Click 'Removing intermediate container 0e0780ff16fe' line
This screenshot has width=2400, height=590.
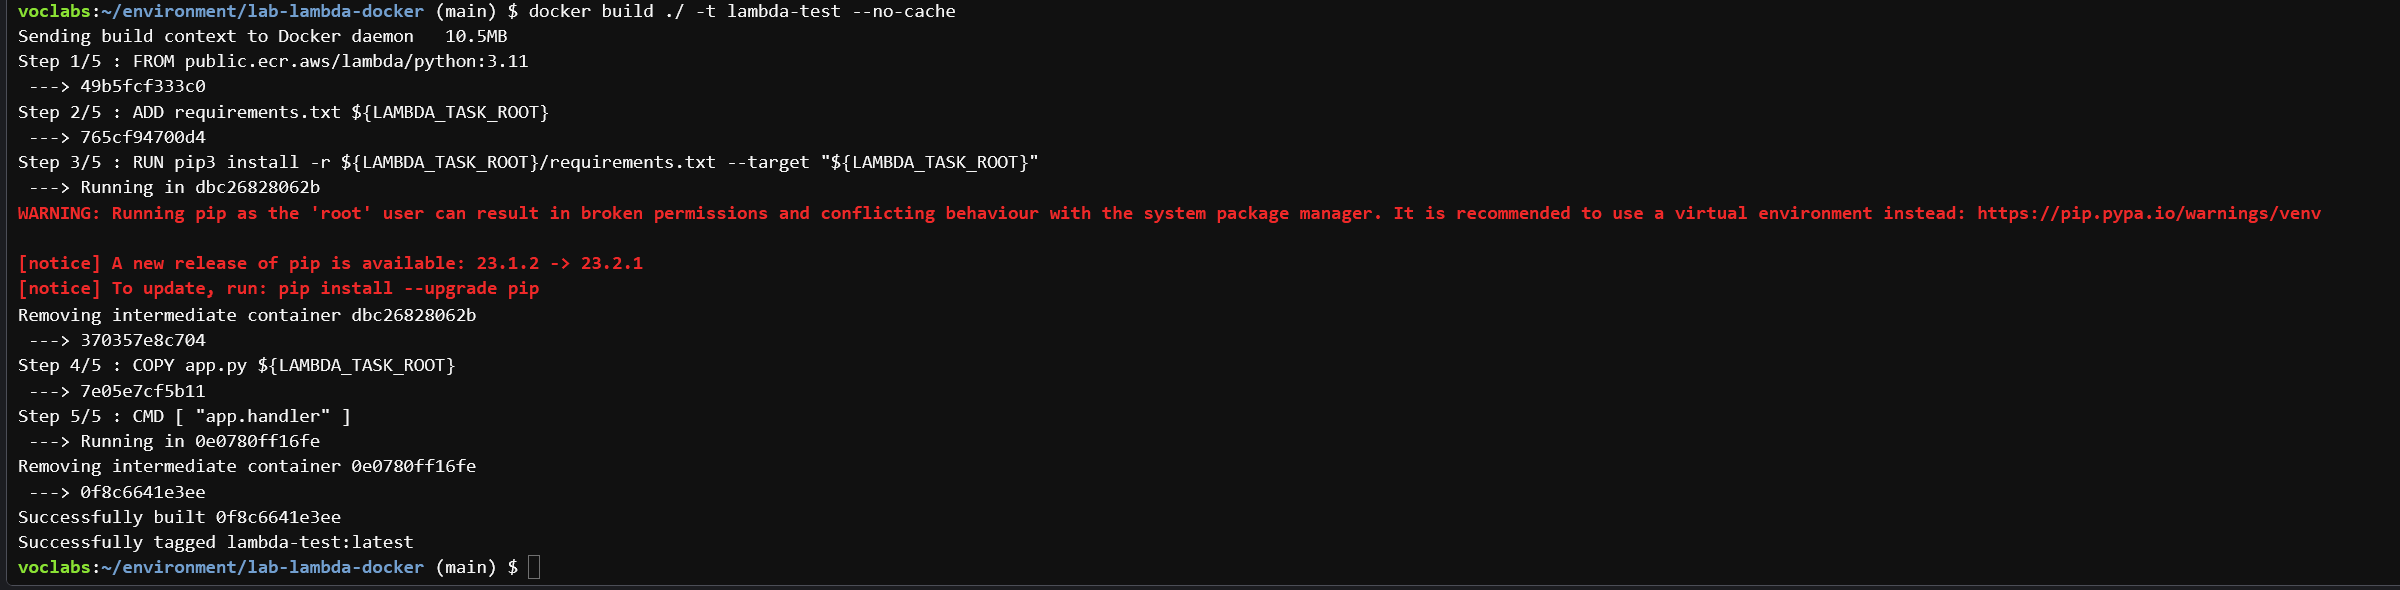(x=247, y=466)
